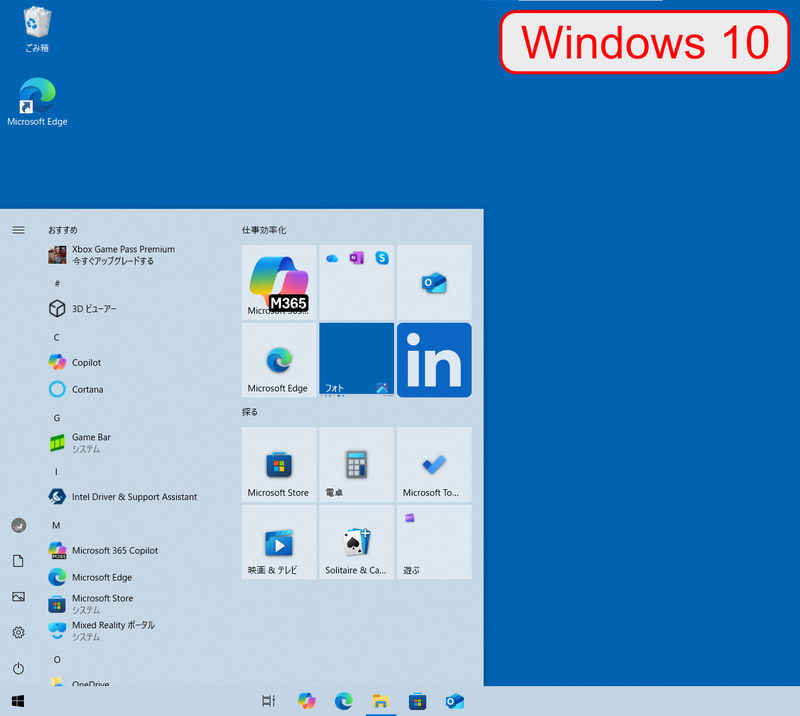The height and width of the screenshot is (716, 800).
Task: Click the G letter group header
Action: (x=57, y=418)
